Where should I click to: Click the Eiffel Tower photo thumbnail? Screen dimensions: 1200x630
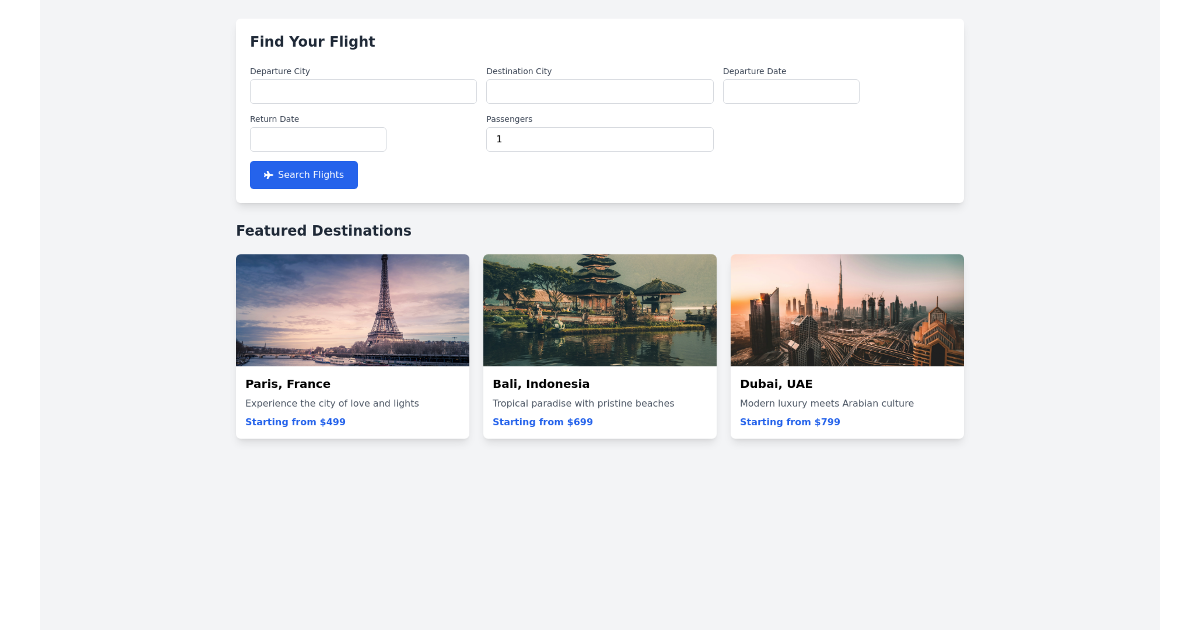(352, 309)
